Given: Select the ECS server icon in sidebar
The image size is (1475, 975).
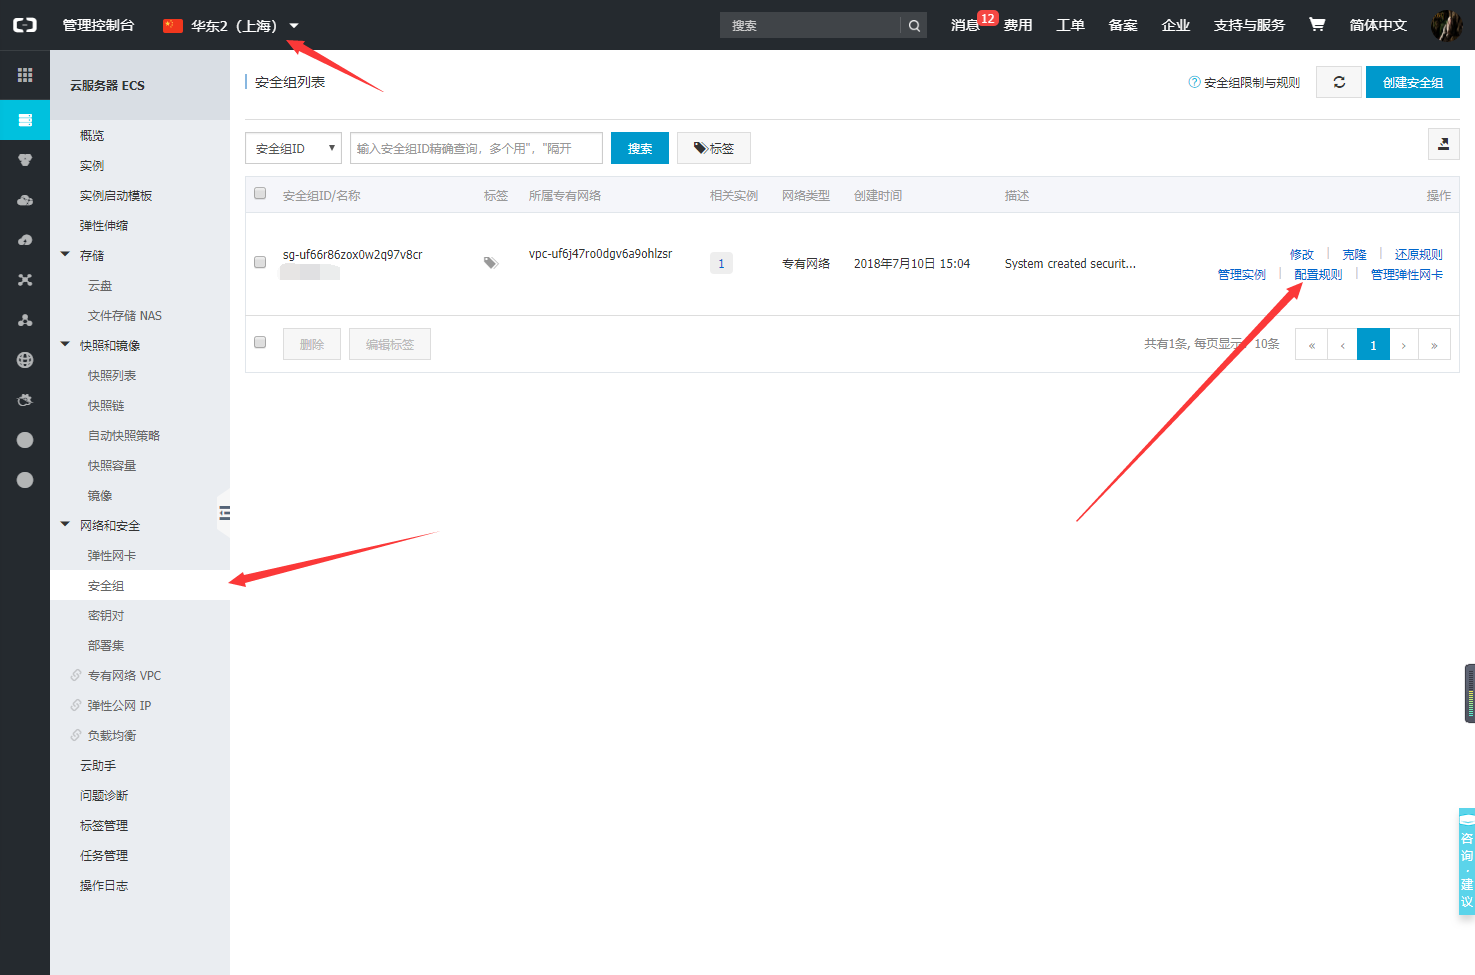Looking at the screenshot, I should 25,120.
